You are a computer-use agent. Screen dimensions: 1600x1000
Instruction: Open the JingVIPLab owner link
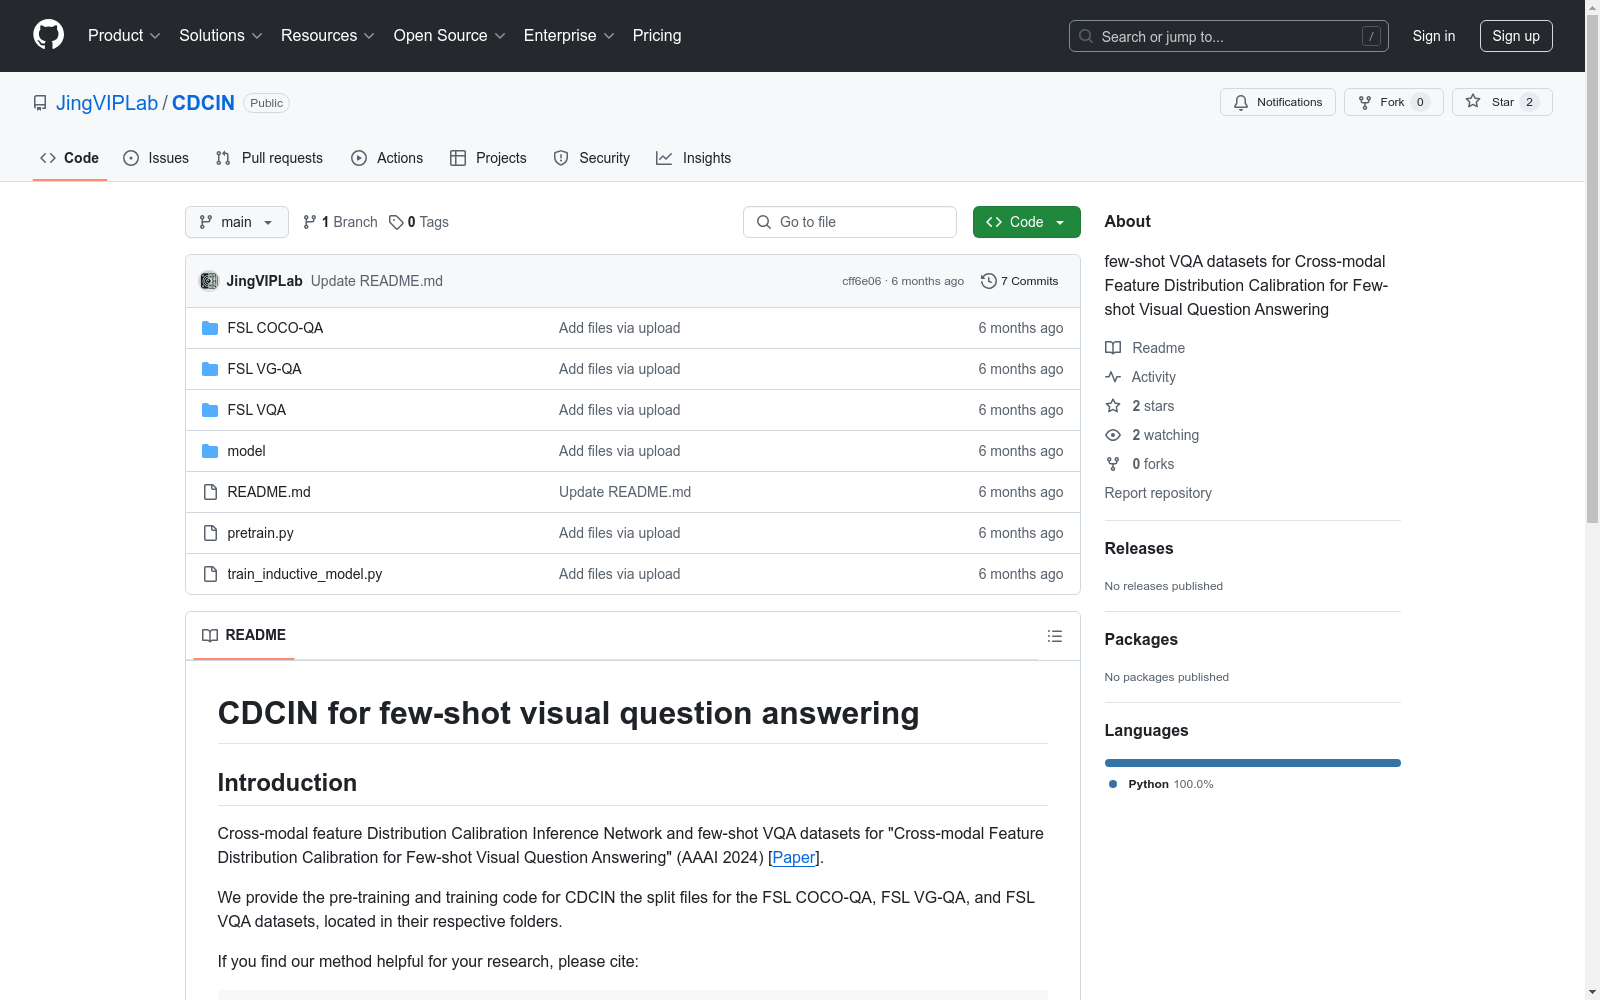pos(107,103)
